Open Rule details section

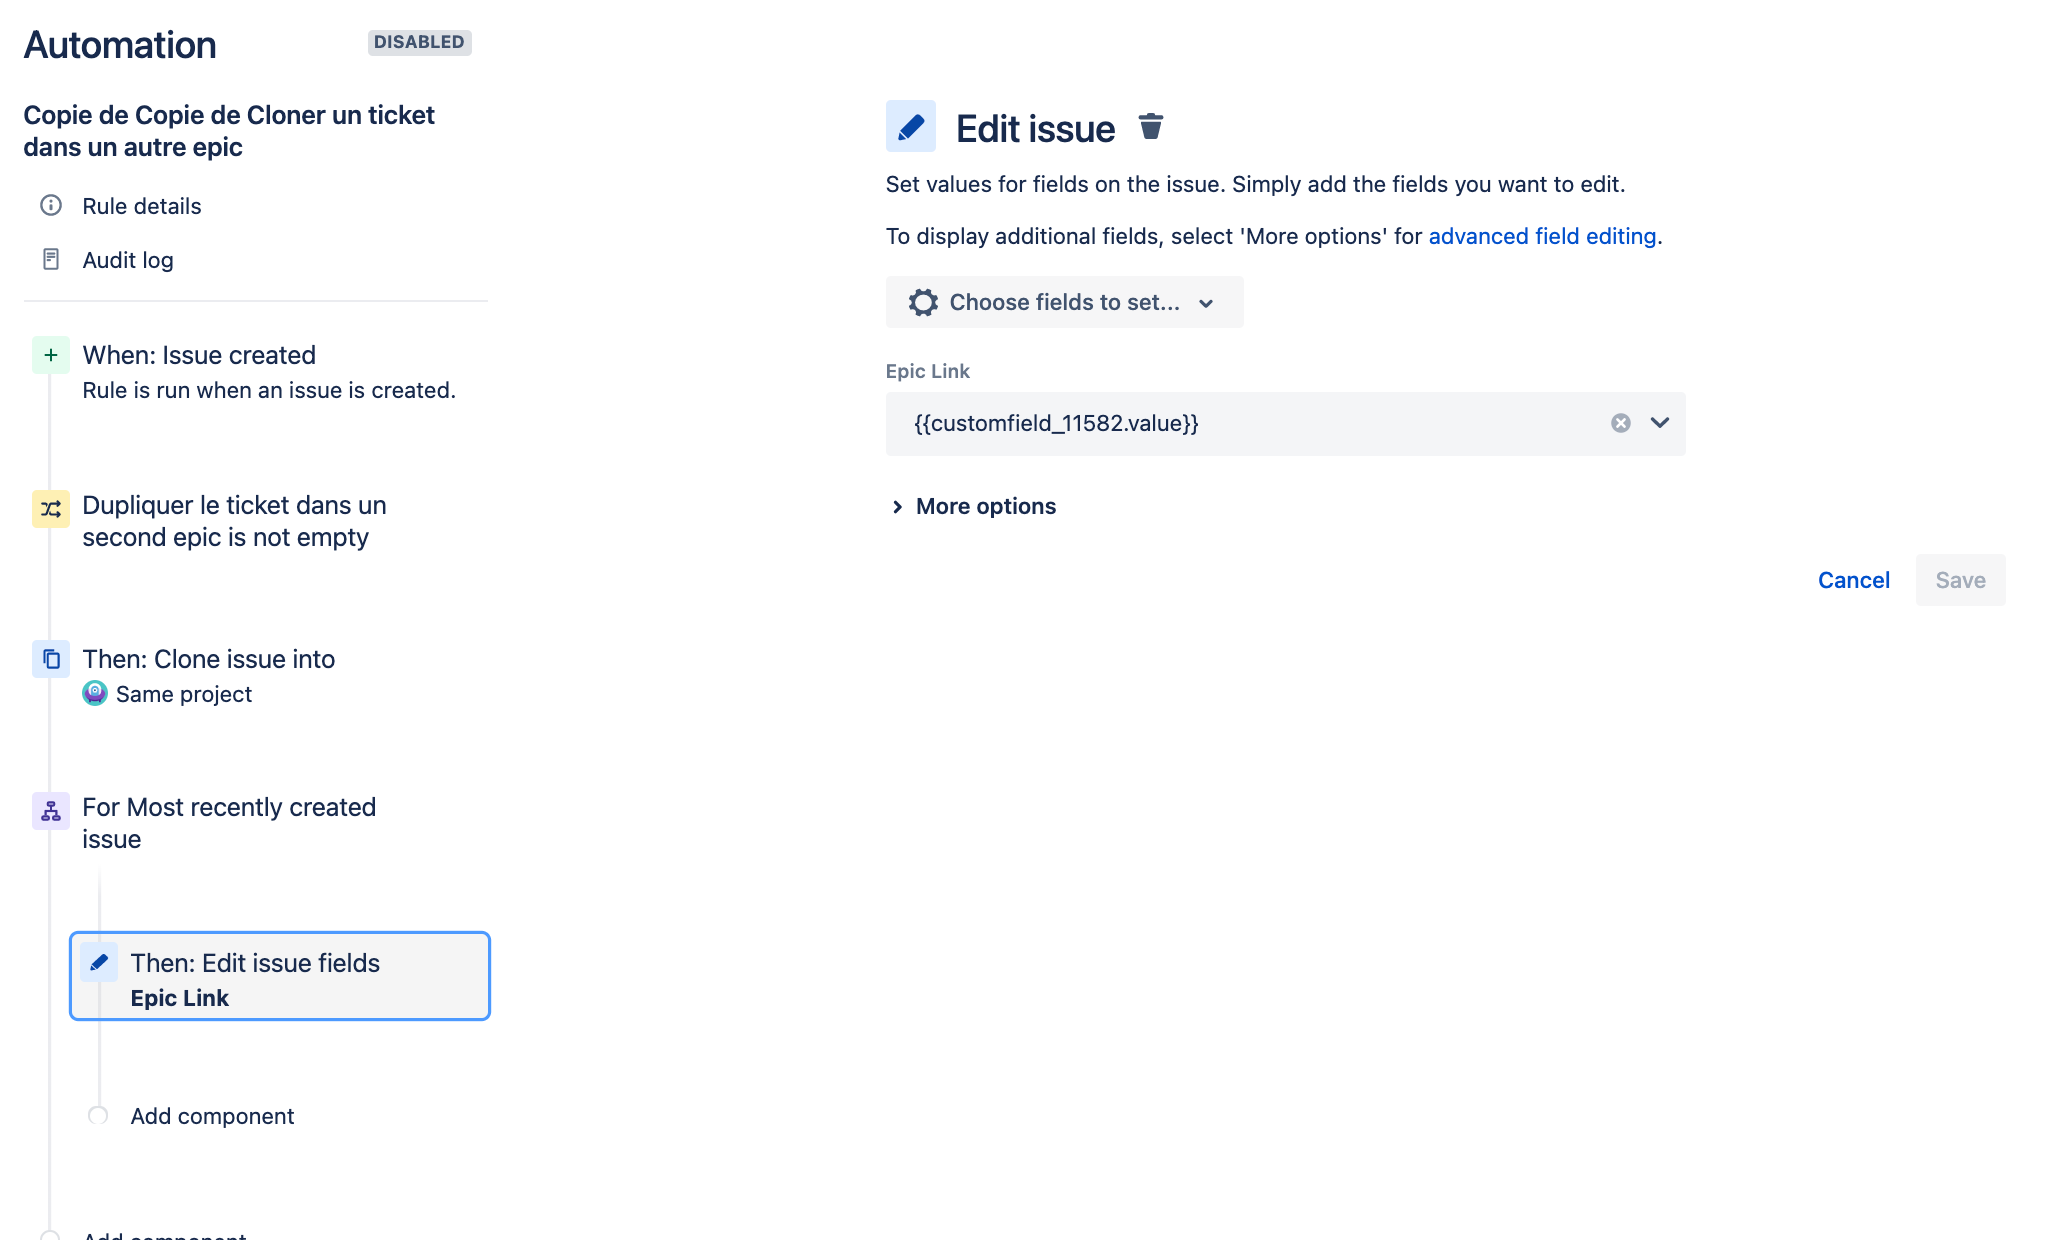click(141, 206)
